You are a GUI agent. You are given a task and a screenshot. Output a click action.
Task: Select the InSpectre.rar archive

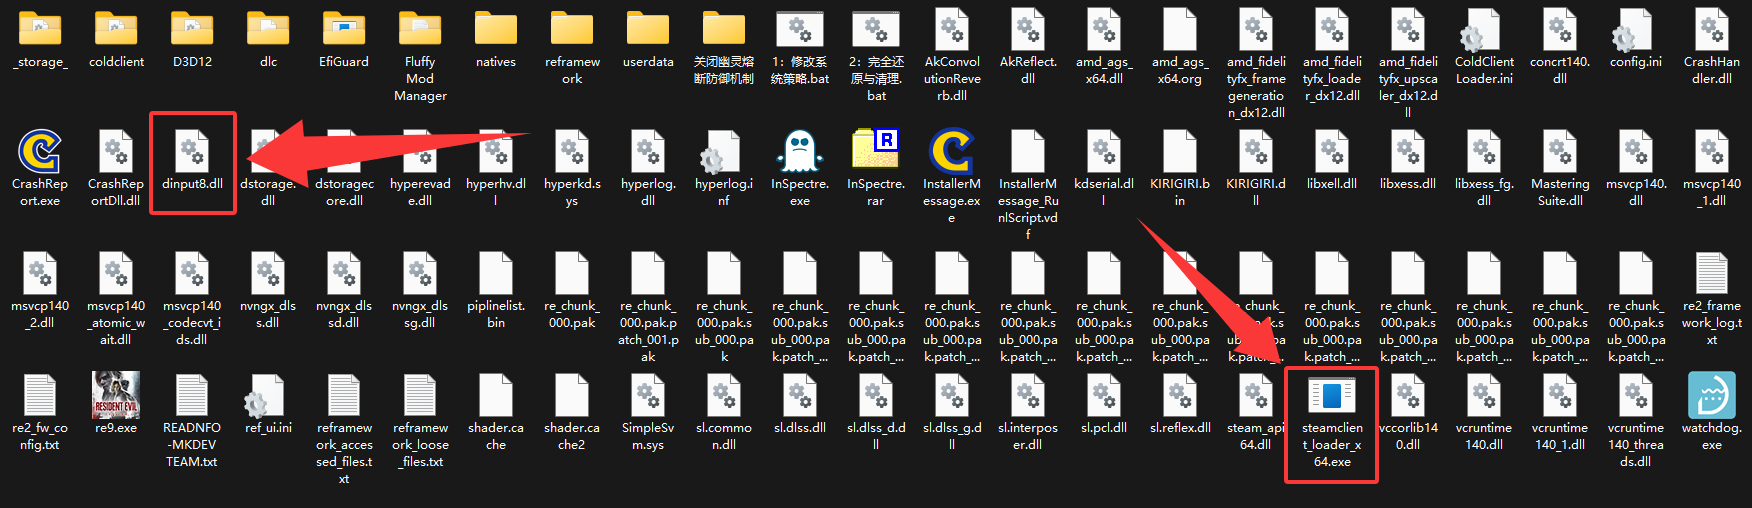pyautogui.click(x=875, y=153)
